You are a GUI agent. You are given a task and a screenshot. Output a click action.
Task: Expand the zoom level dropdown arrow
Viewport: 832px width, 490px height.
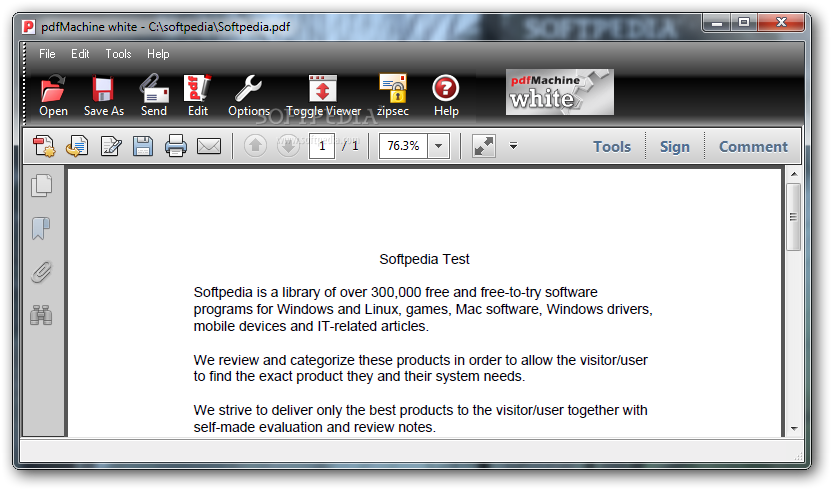(x=439, y=146)
